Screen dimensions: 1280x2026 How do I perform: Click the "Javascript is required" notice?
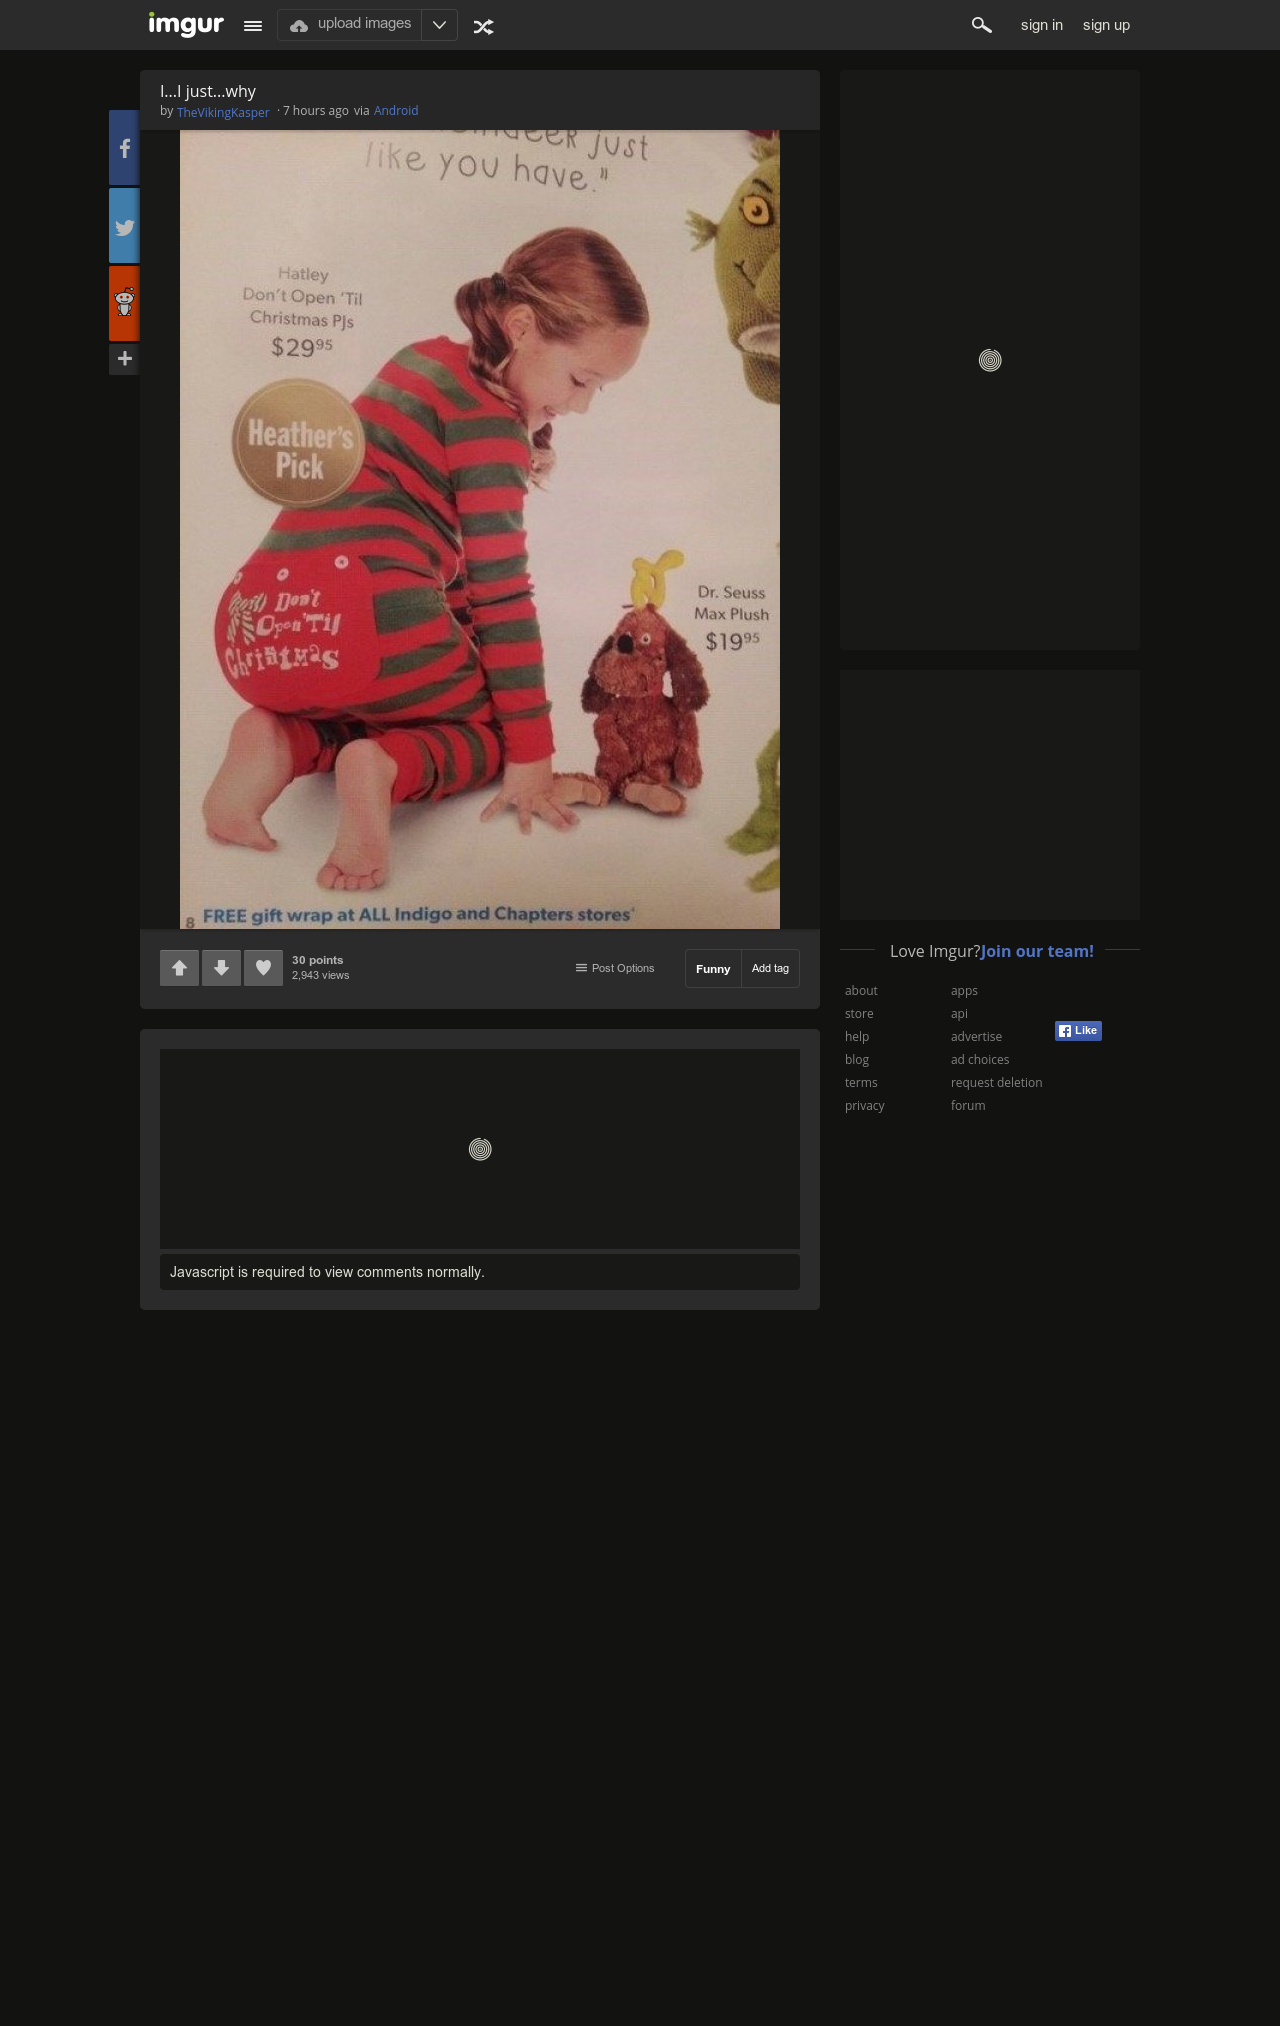480,1272
